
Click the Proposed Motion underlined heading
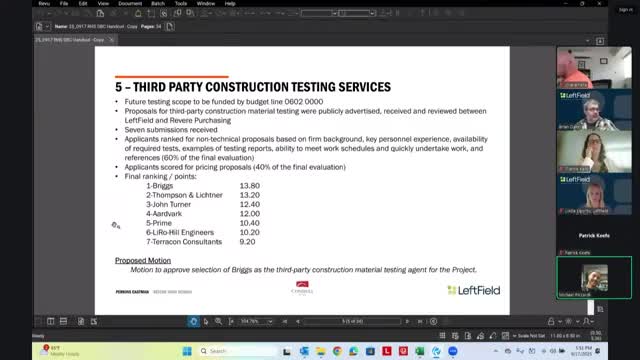coord(143,260)
